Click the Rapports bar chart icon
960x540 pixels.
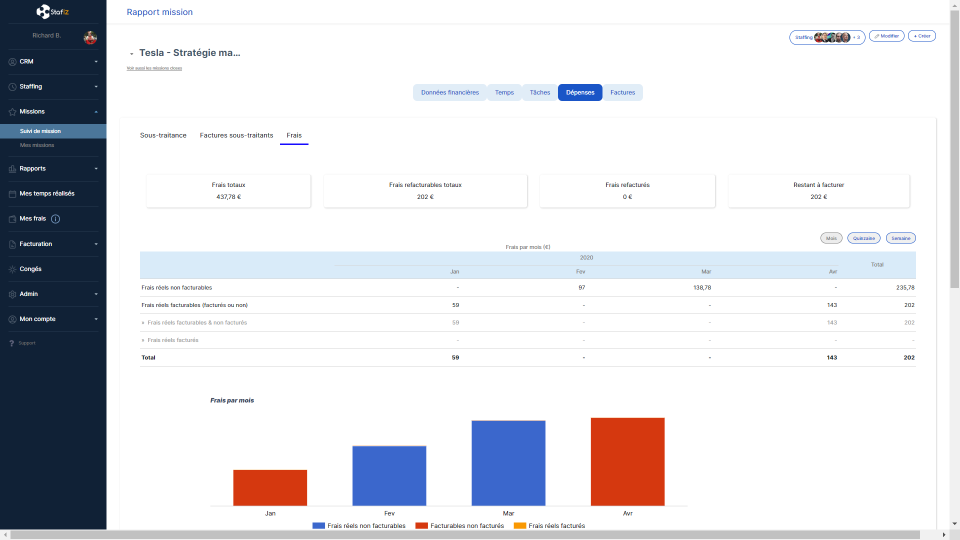tap(12, 169)
